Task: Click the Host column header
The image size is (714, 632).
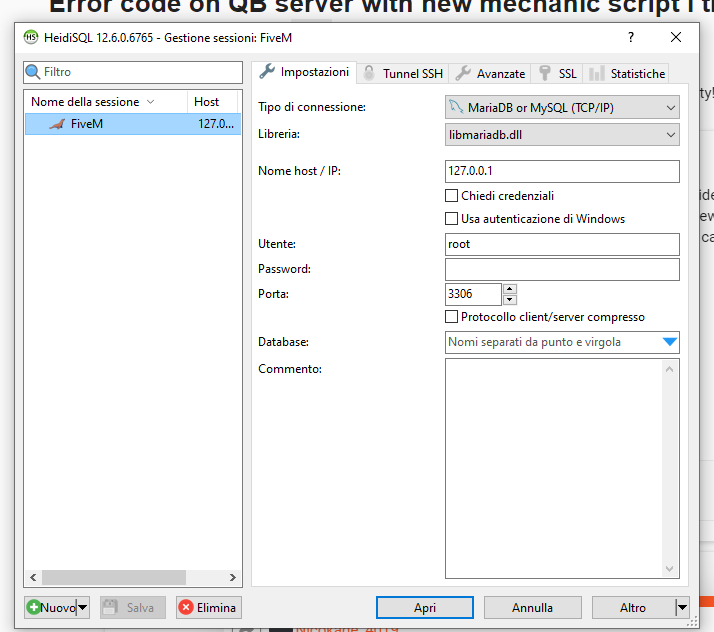Action: [212, 102]
